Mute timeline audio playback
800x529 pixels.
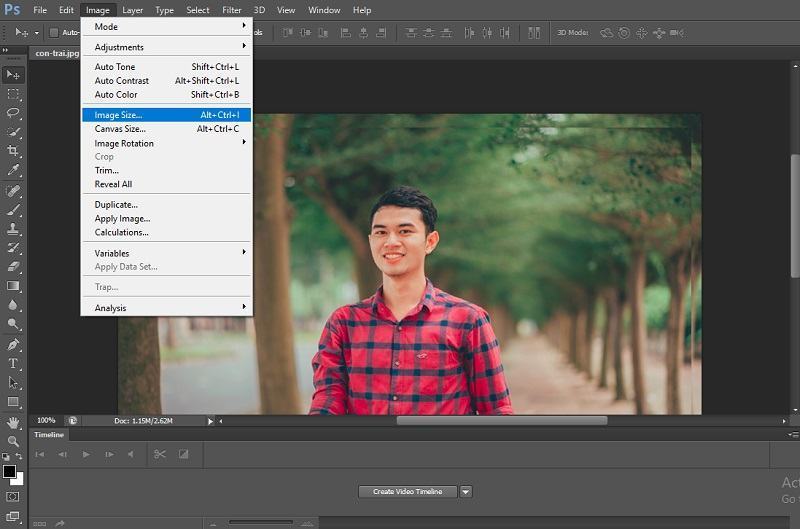tap(131, 454)
